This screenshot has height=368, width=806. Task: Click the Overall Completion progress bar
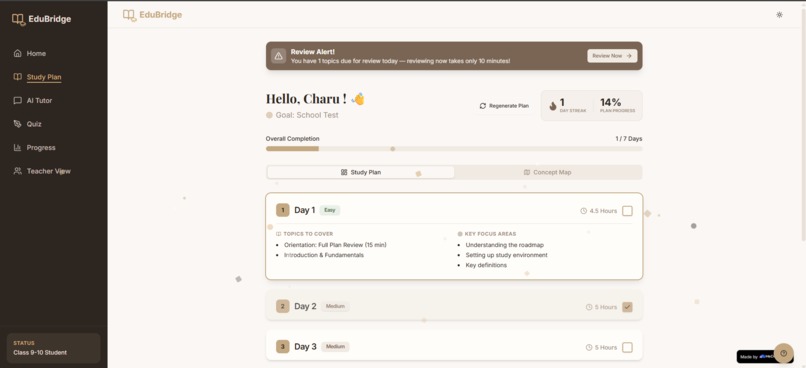454,149
